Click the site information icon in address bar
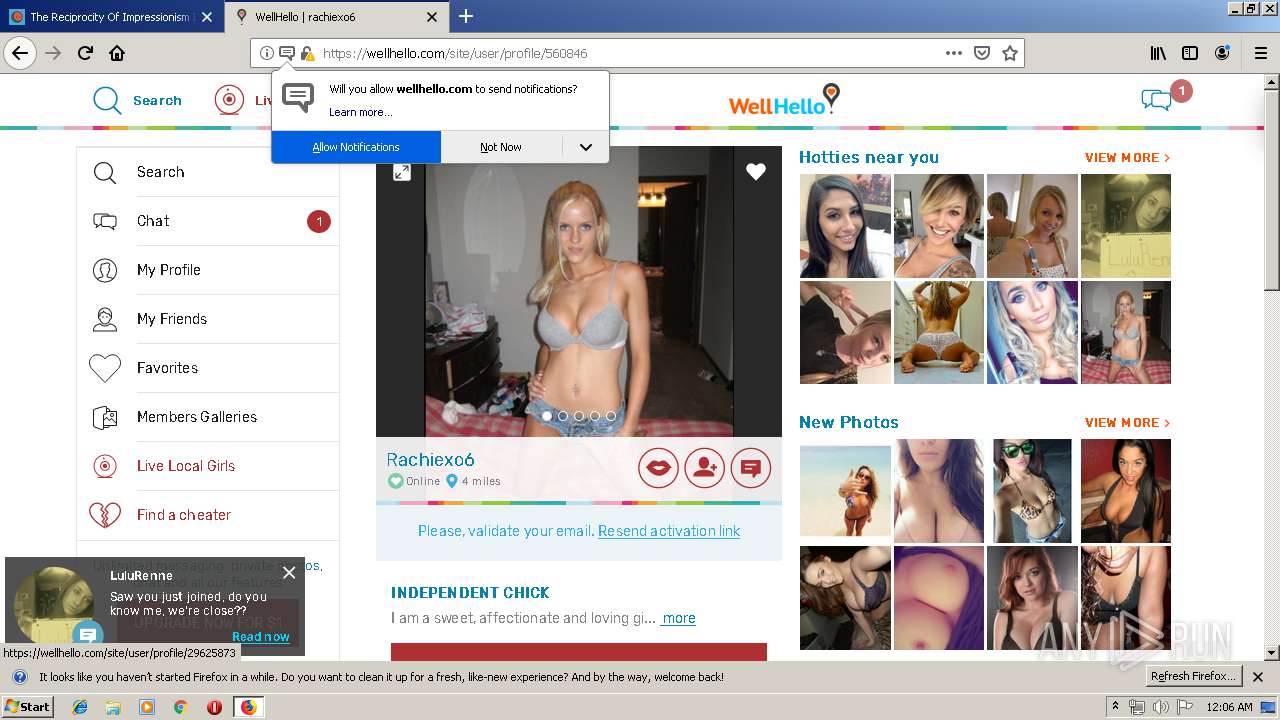 pos(266,53)
